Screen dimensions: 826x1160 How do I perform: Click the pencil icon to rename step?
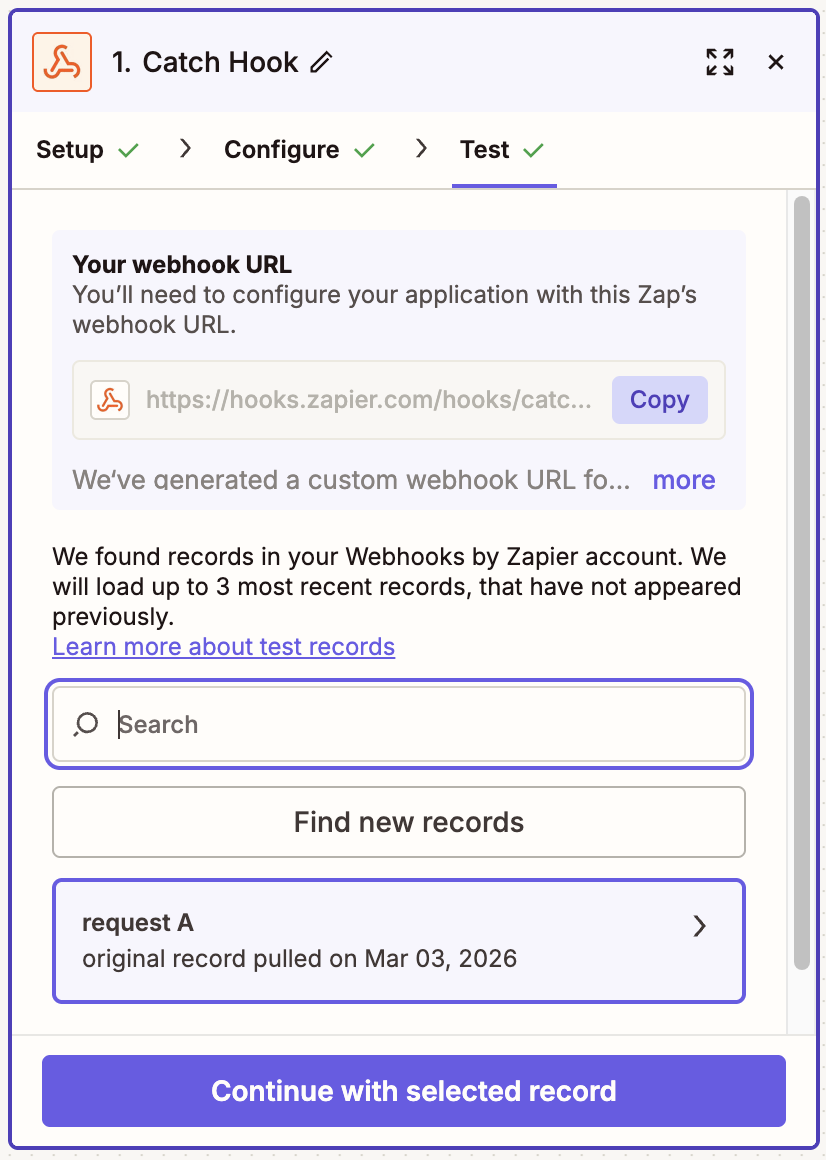coord(321,62)
